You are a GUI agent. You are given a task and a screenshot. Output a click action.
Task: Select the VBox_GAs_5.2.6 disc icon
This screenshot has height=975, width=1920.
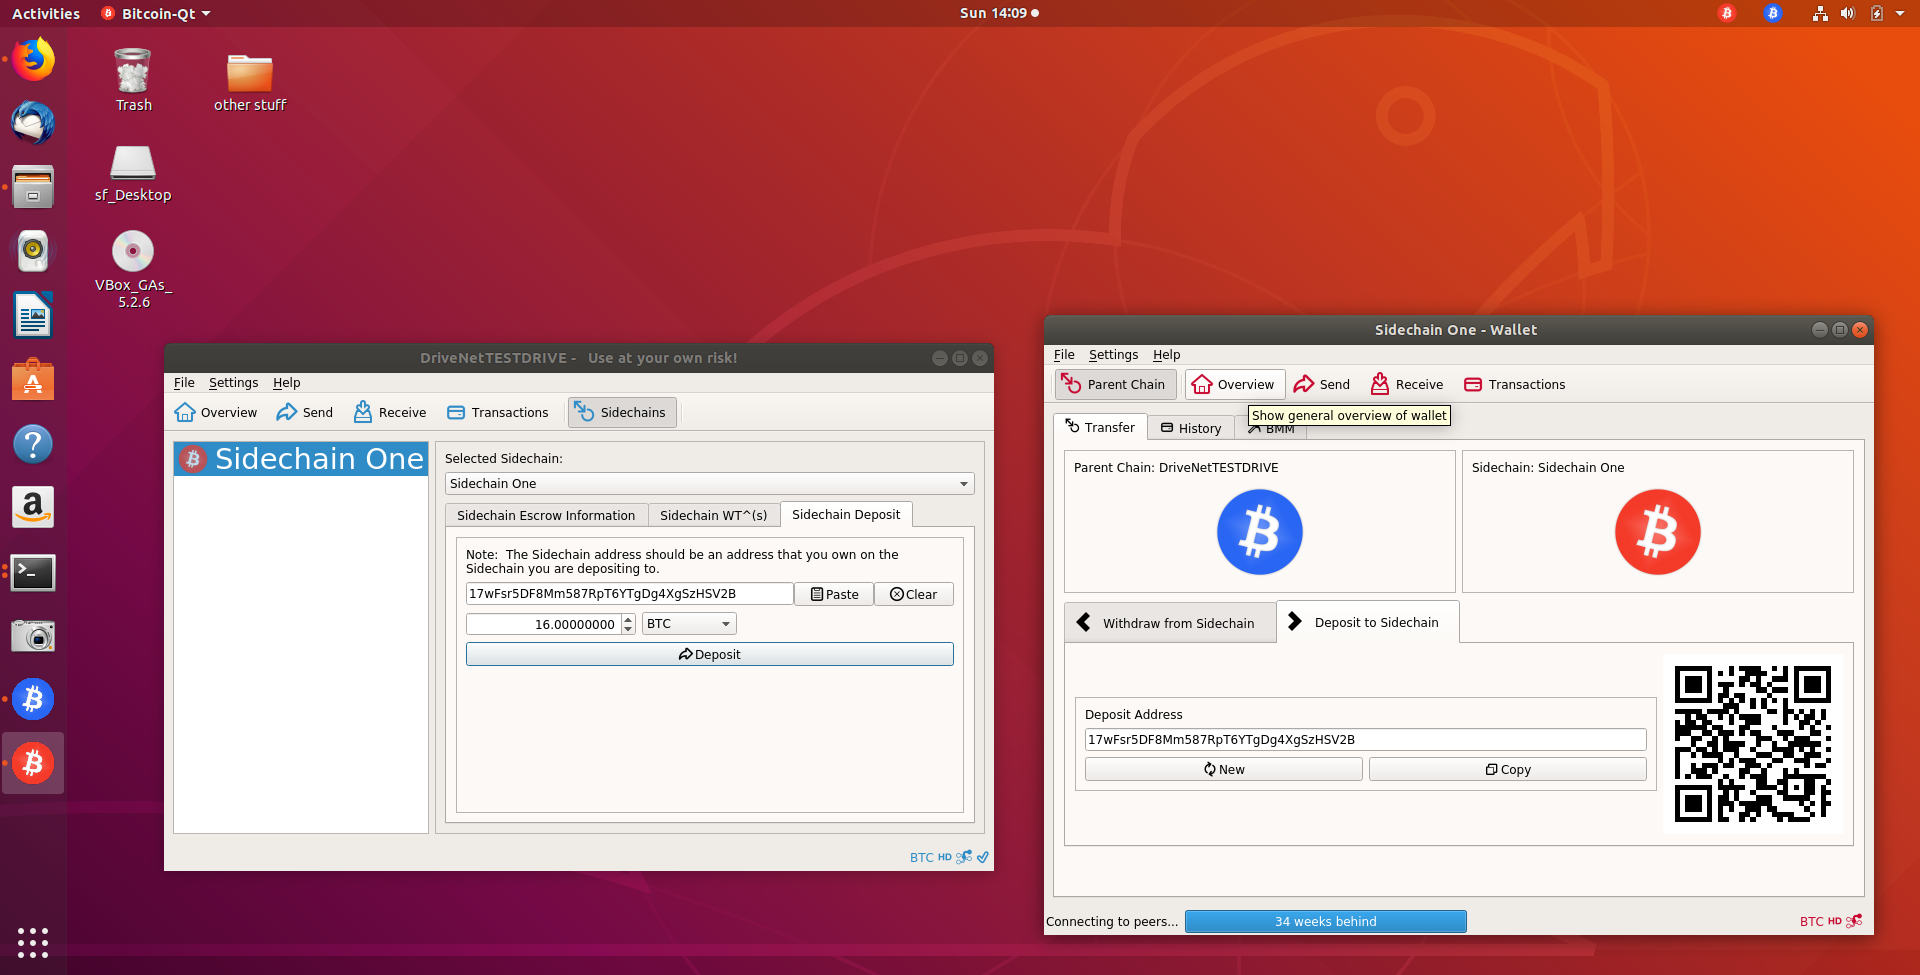133,268
